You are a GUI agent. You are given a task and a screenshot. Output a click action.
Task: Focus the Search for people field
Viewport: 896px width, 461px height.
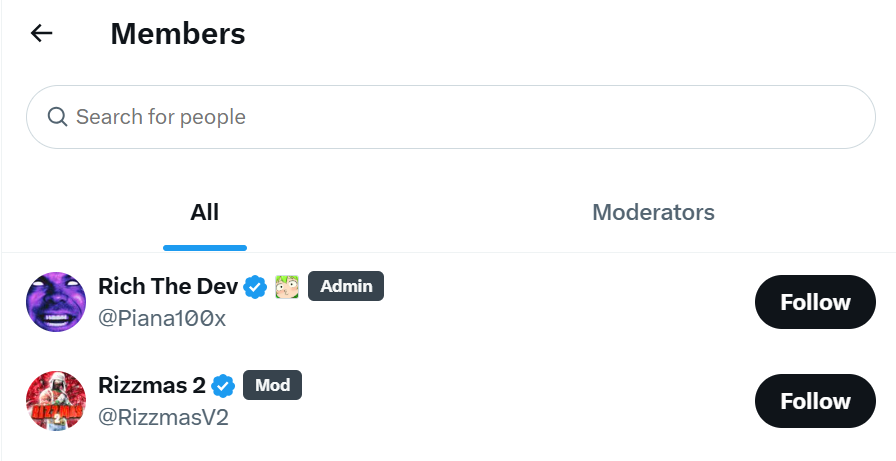450,117
